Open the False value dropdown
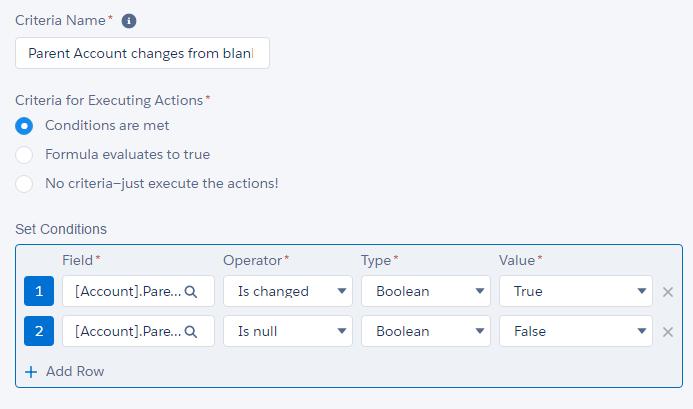This screenshot has height=409, width=693. pyautogui.click(x=576, y=331)
